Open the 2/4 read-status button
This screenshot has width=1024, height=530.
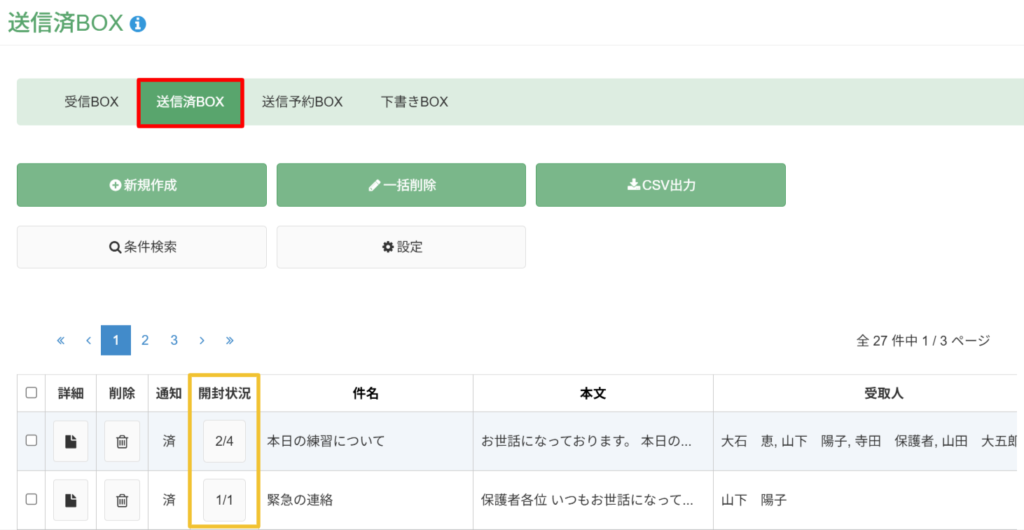tap(224, 441)
